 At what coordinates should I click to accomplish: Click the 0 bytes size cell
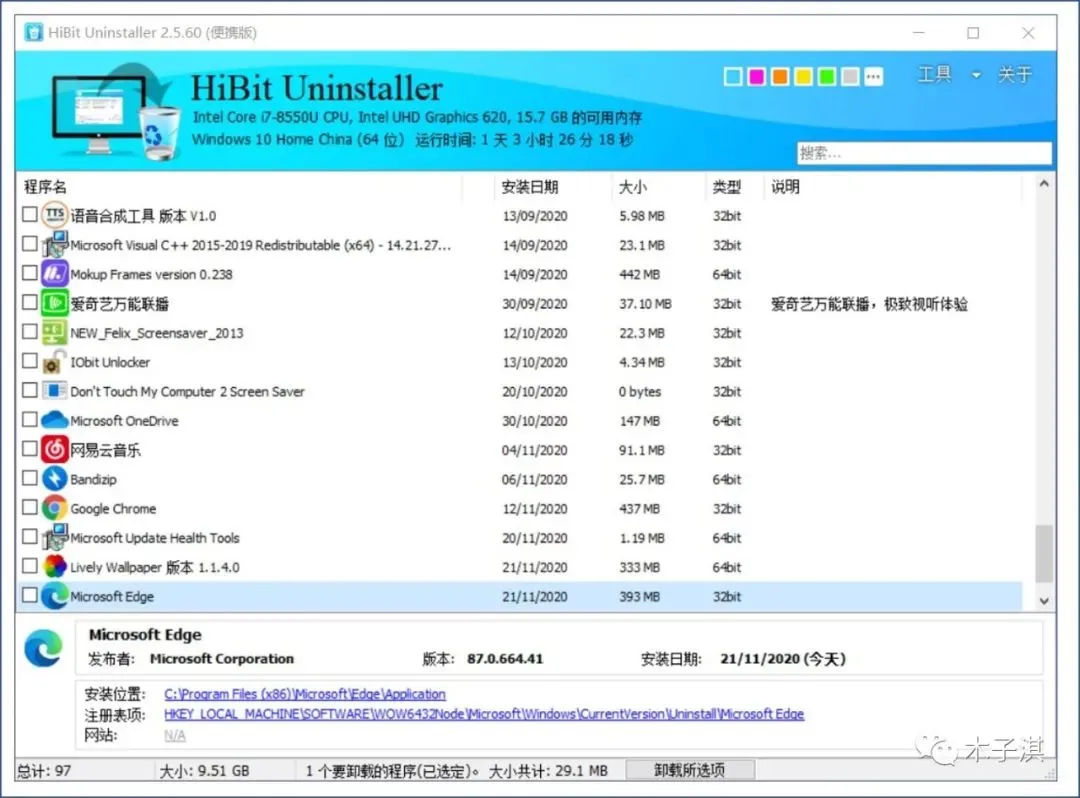(x=640, y=392)
